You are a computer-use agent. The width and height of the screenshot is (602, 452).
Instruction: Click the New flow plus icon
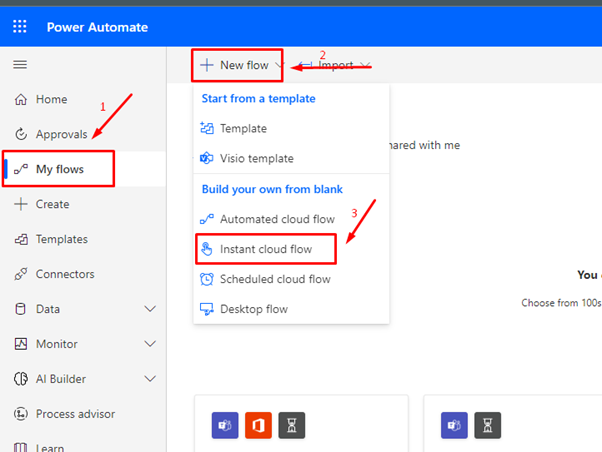tap(207, 65)
